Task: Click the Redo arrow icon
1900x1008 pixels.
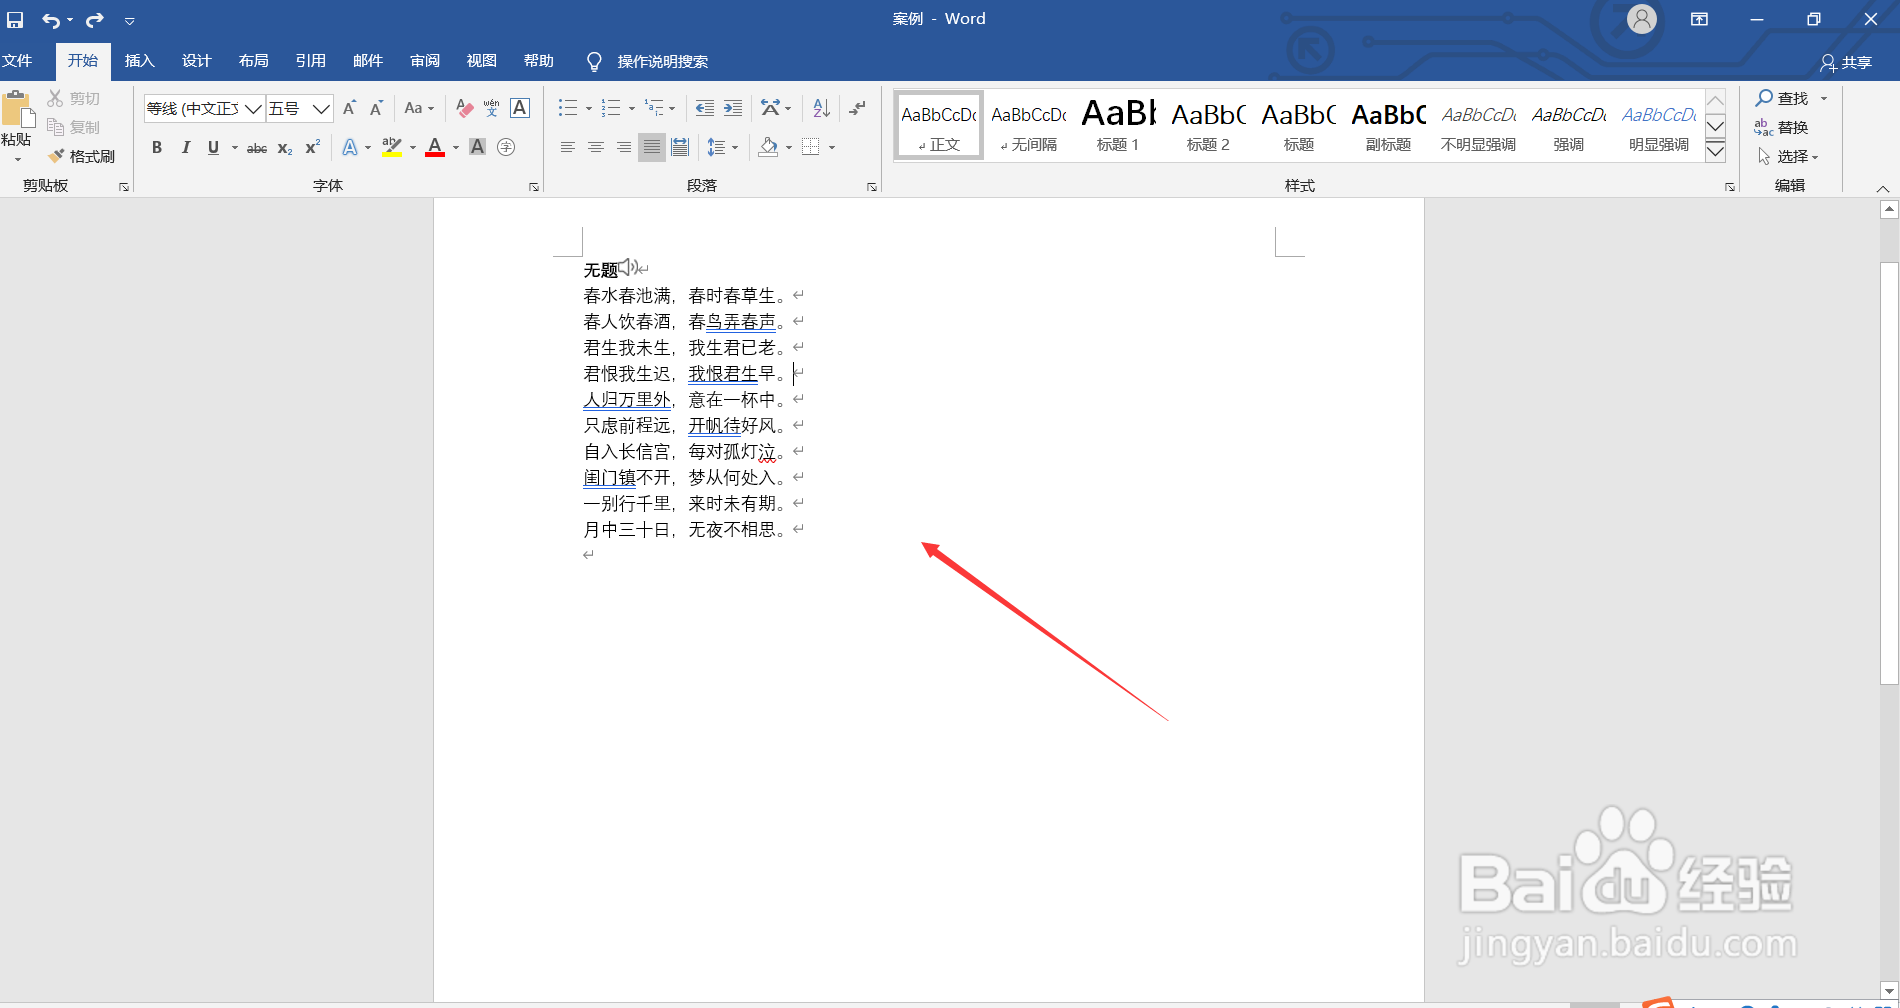Action: click(95, 20)
